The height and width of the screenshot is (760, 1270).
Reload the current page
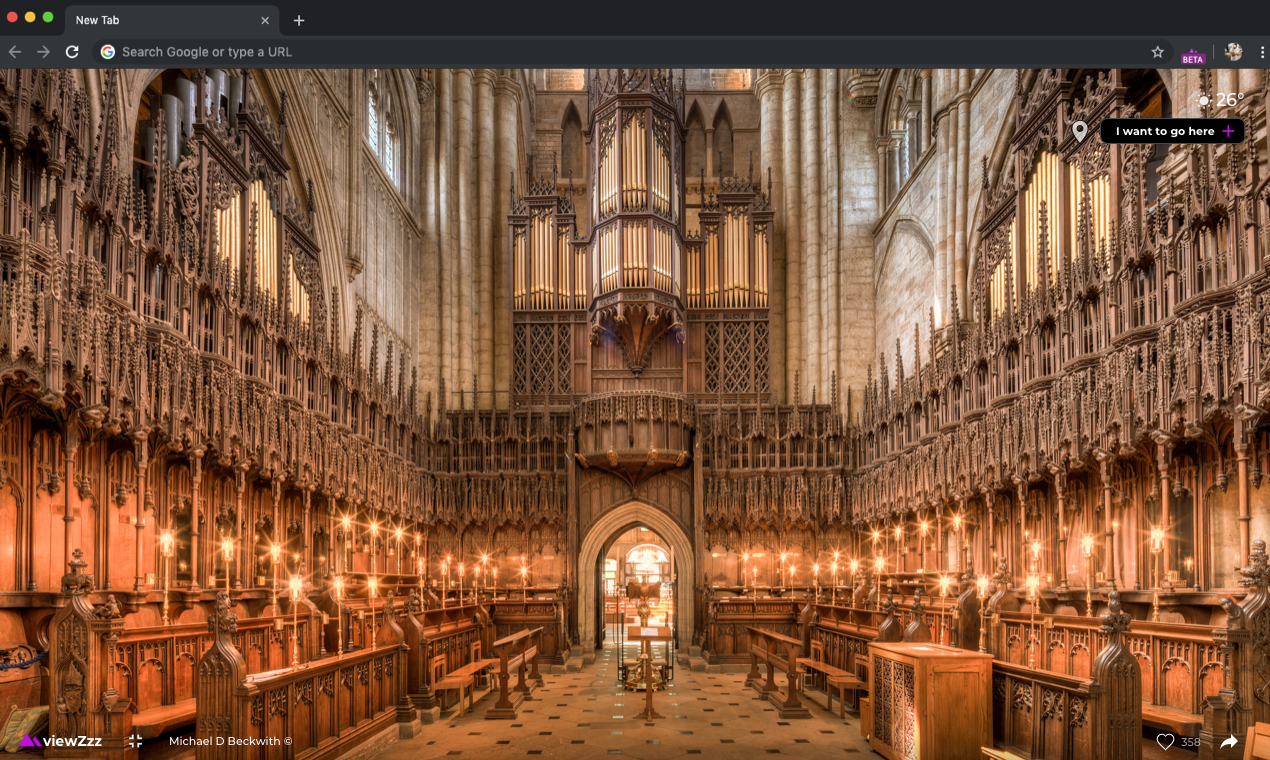point(72,51)
